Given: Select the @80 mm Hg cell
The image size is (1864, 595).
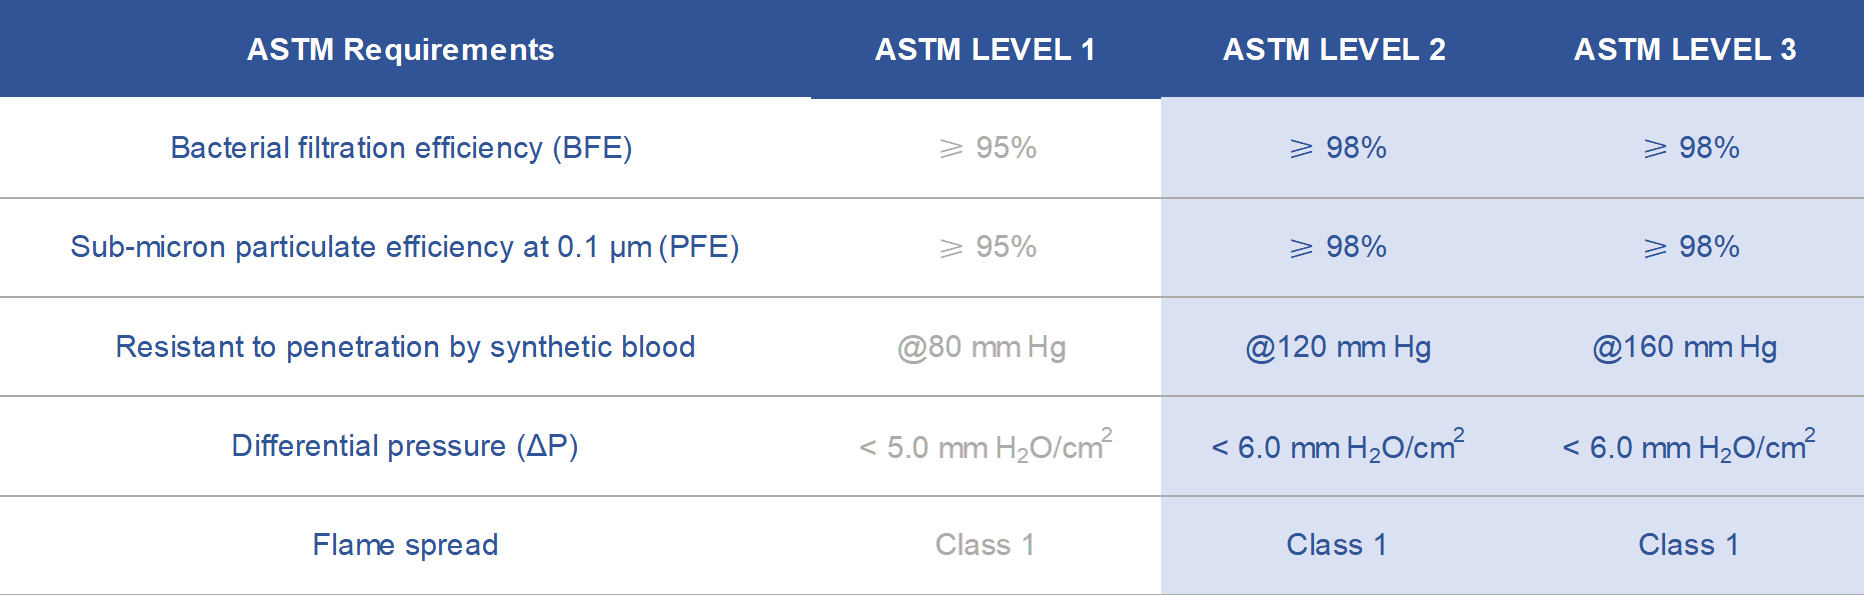Looking at the screenshot, I should pyautogui.click(x=982, y=347).
